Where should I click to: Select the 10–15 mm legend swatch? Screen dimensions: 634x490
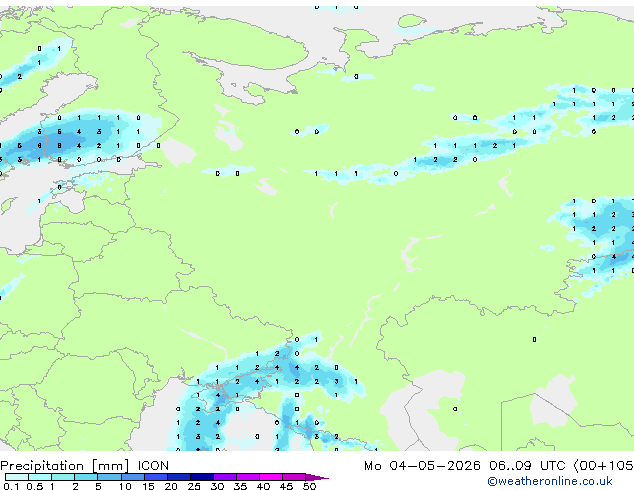pos(133,477)
